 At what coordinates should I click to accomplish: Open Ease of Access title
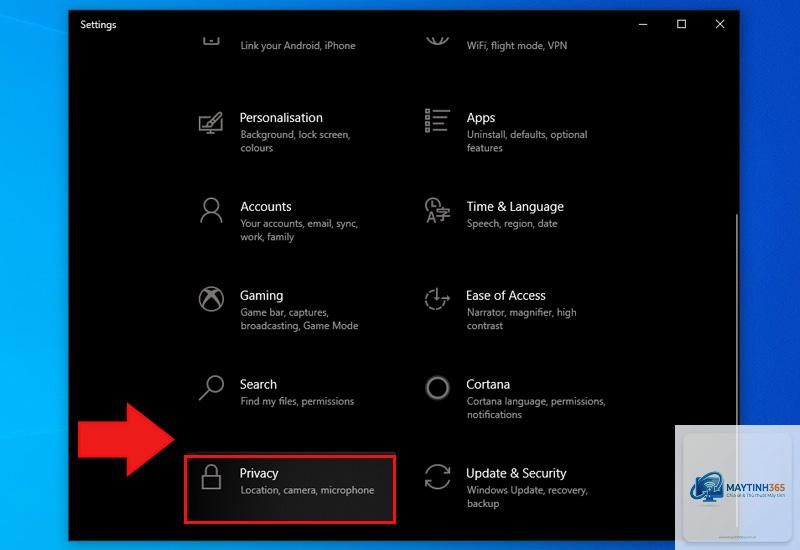tap(506, 295)
